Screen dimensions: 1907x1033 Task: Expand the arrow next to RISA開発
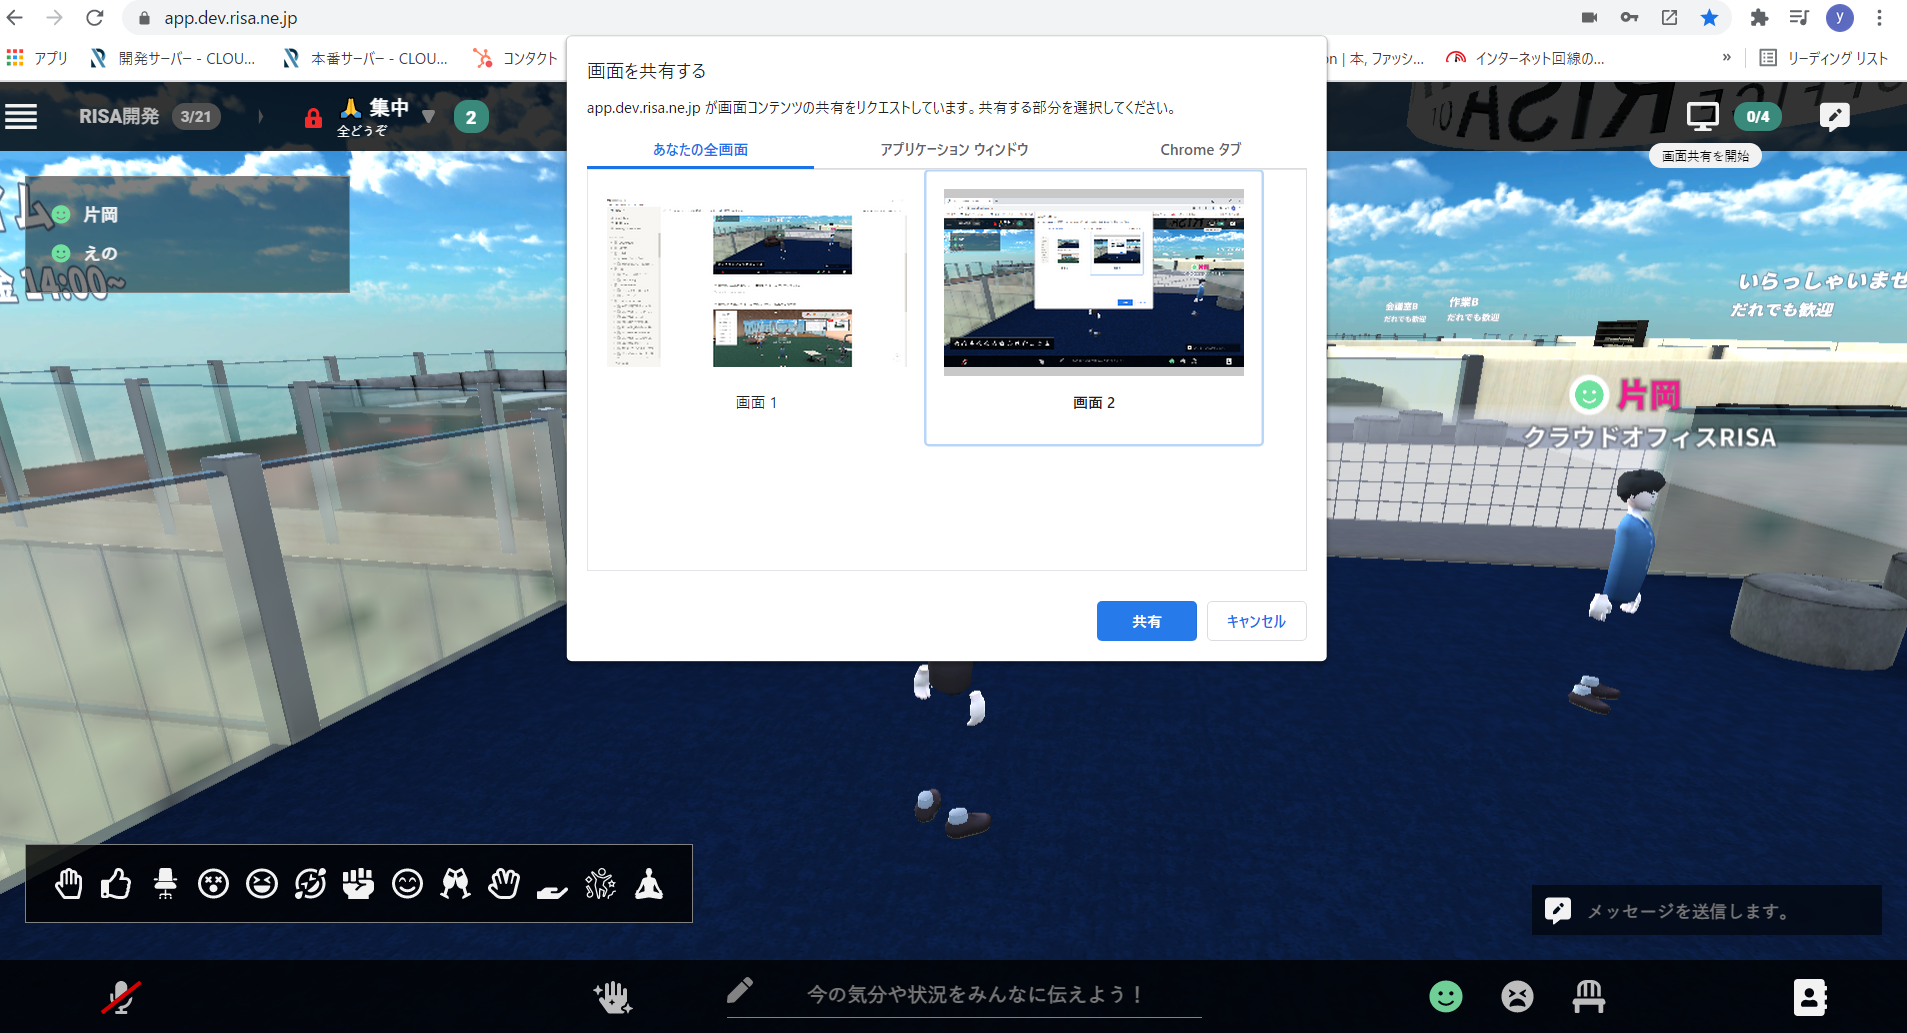pos(261,117)
